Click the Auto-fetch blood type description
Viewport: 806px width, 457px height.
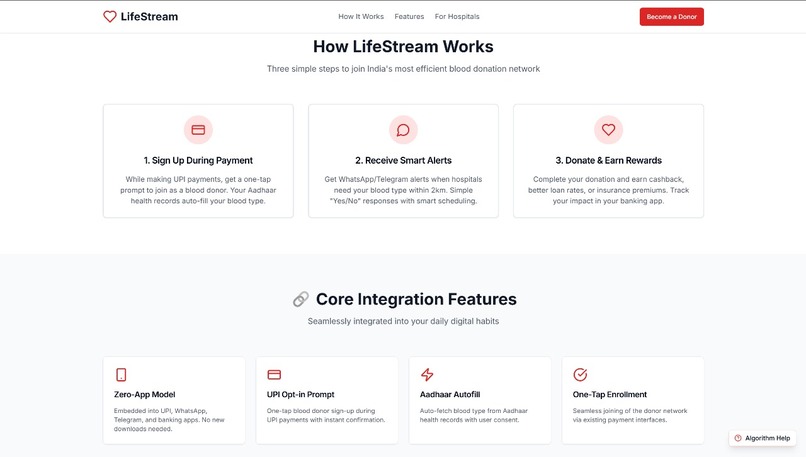click(x=473, y=415)
